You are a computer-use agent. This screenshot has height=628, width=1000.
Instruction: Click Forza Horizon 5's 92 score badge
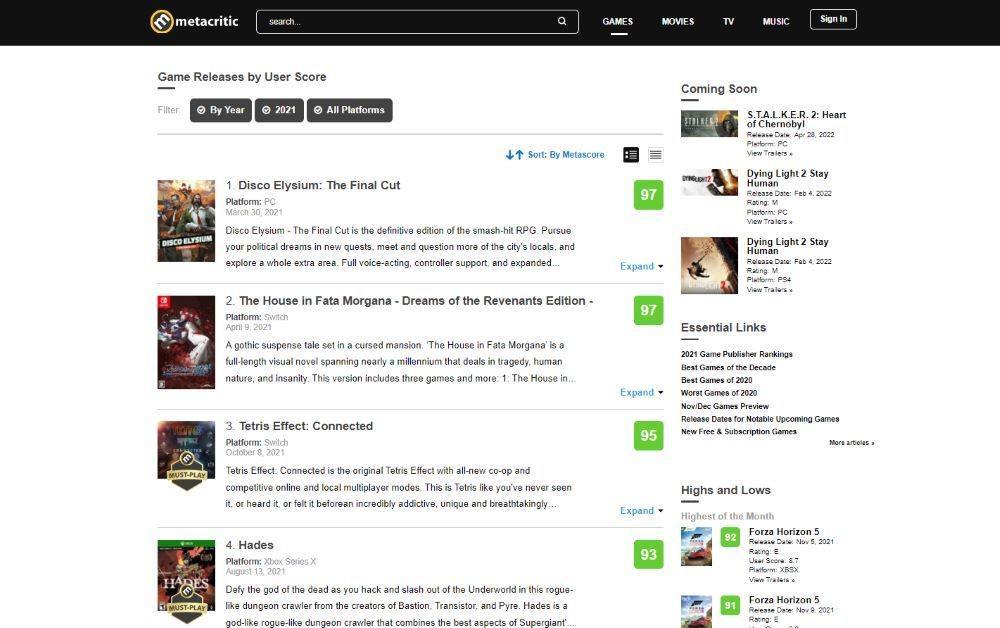coord(730,537)
